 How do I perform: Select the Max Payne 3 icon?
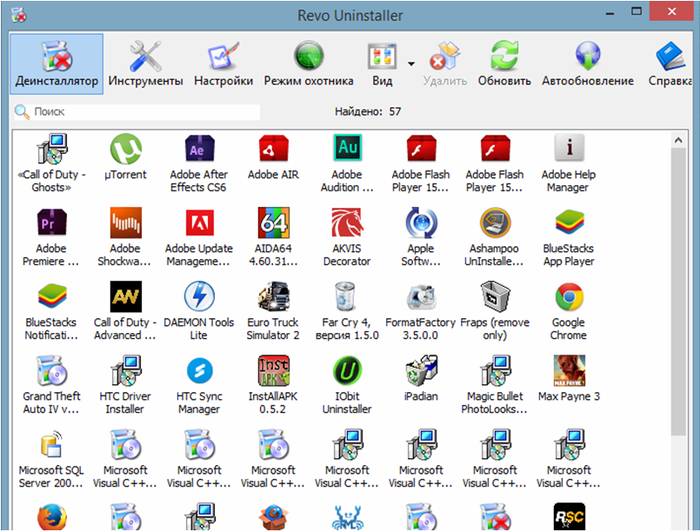pyautogui.click(x=568, y=371)
